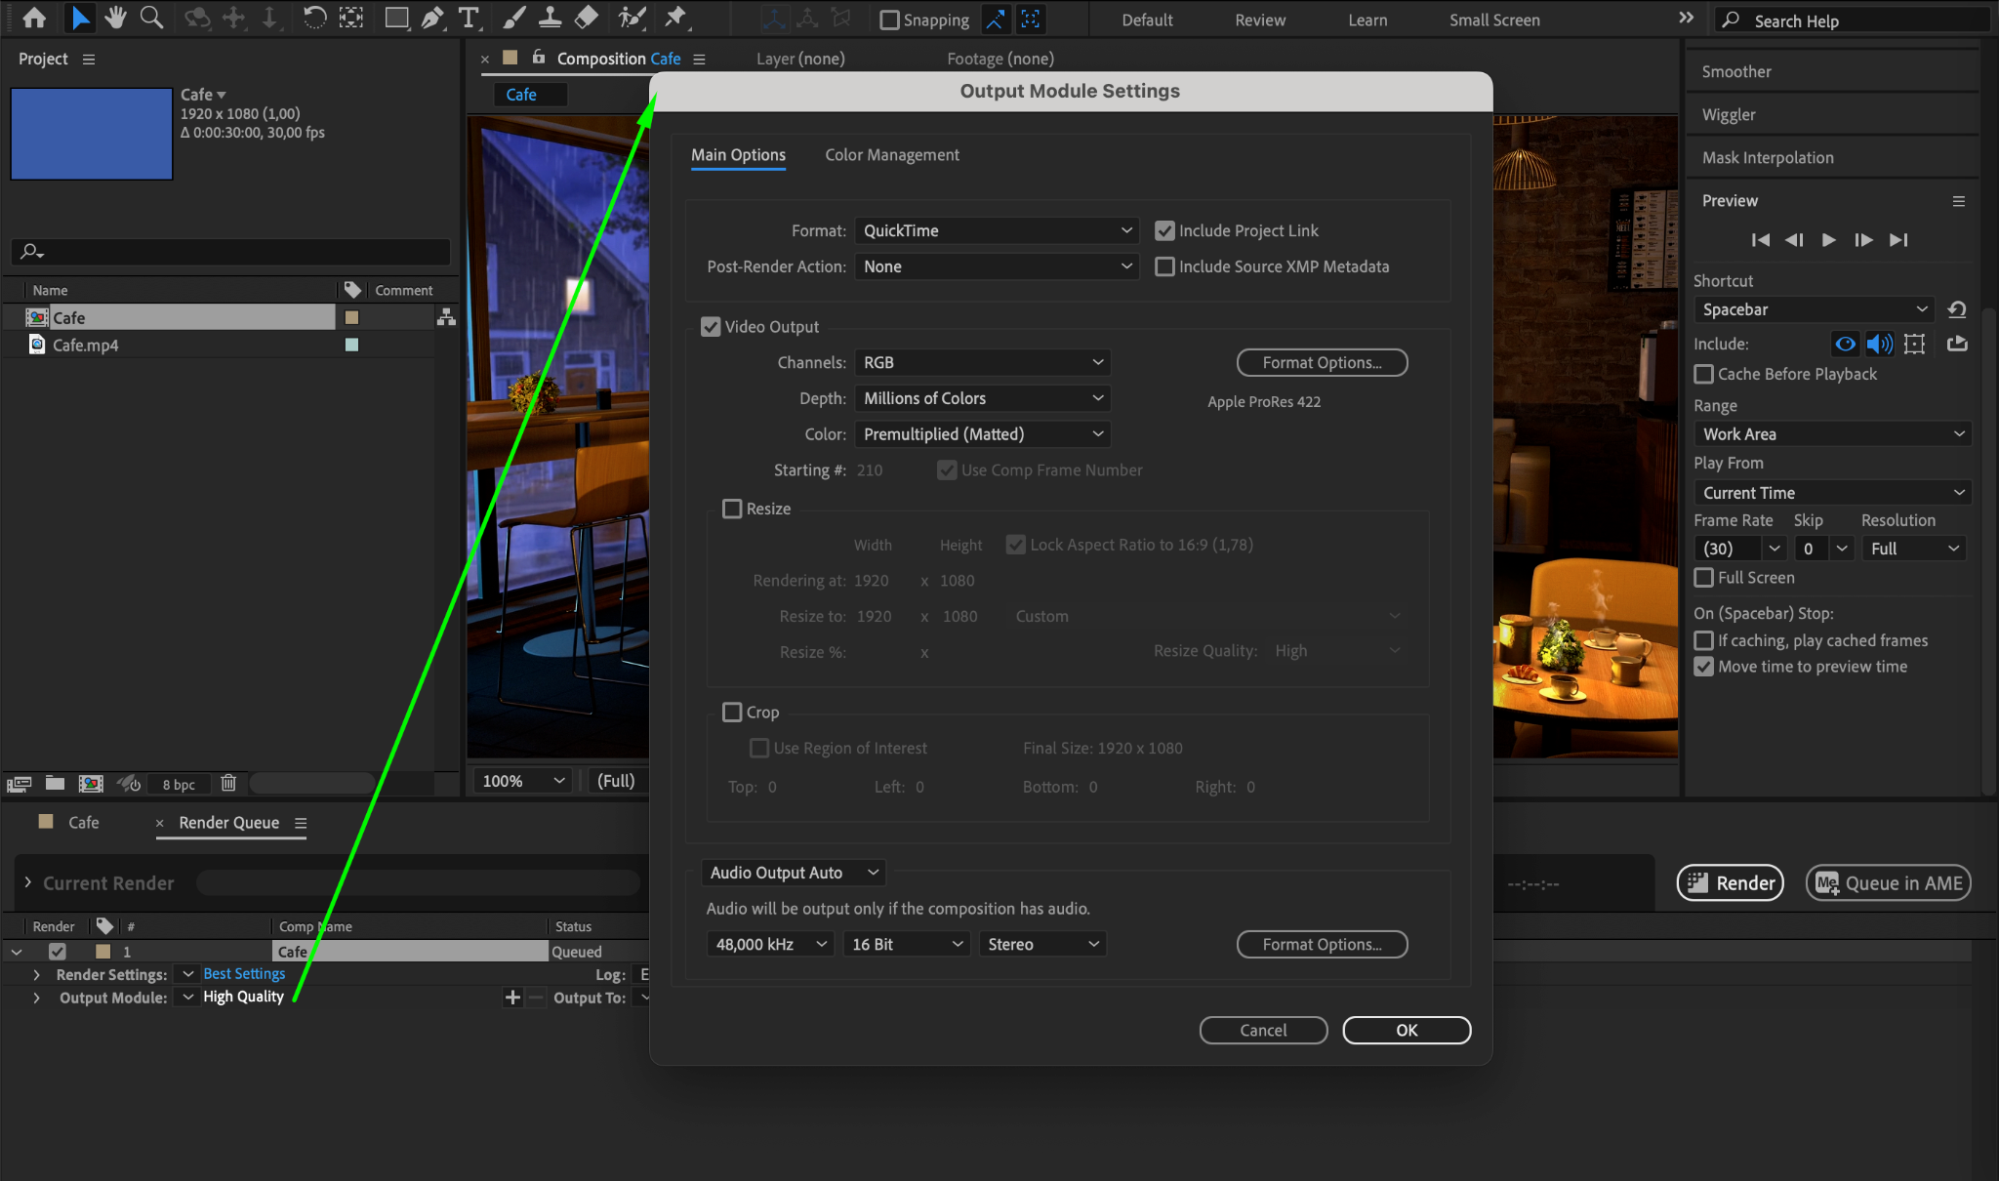This screenshot has height=1182, width=1999.
Task: Open the Channels dropdown showing RGB
Action: (x=982, y=363)
